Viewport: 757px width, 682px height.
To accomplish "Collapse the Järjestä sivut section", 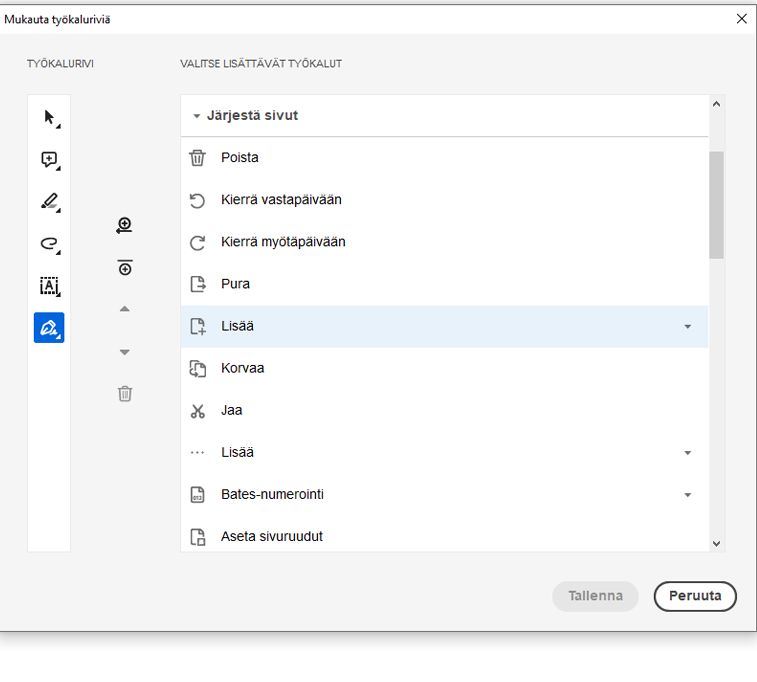I will click(x=197, y=116).
